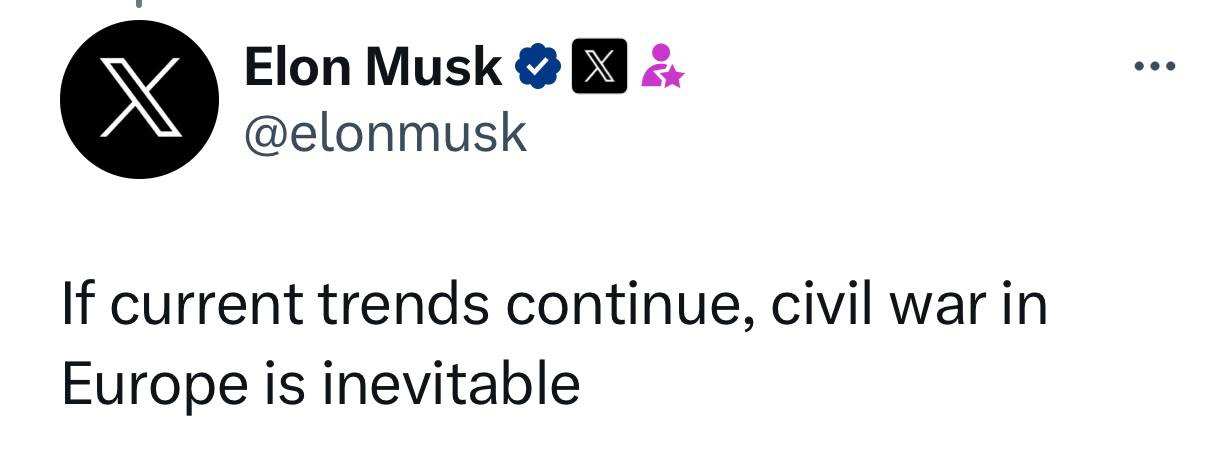The image size is (1208, 473).
Task: Open the three-dot more options menu
Action: [x=1155, y=67]
